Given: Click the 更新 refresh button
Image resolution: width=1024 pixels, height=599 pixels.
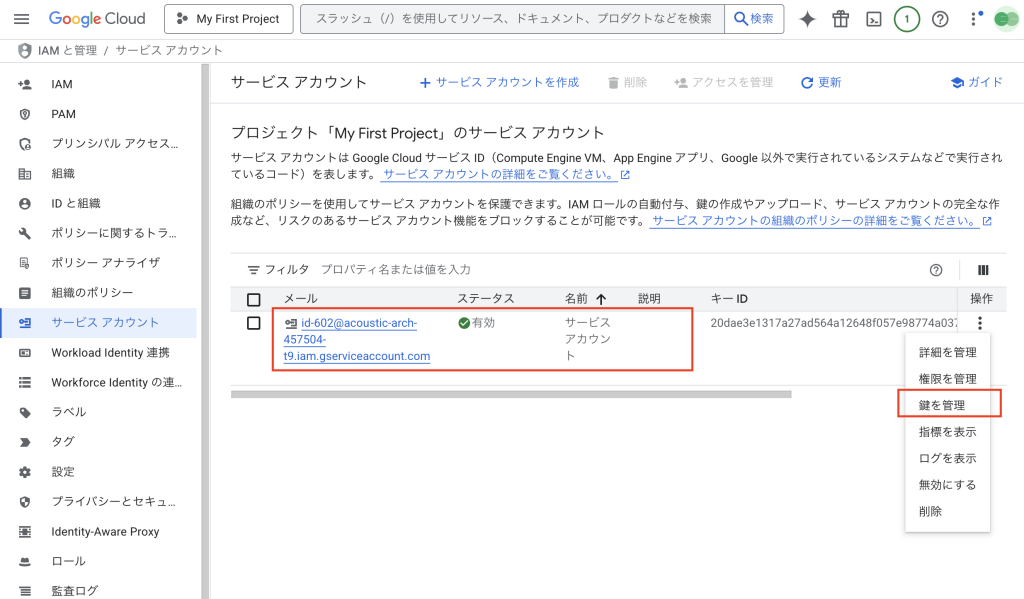Looking at the screenshot, I should [x=821, y=82].
